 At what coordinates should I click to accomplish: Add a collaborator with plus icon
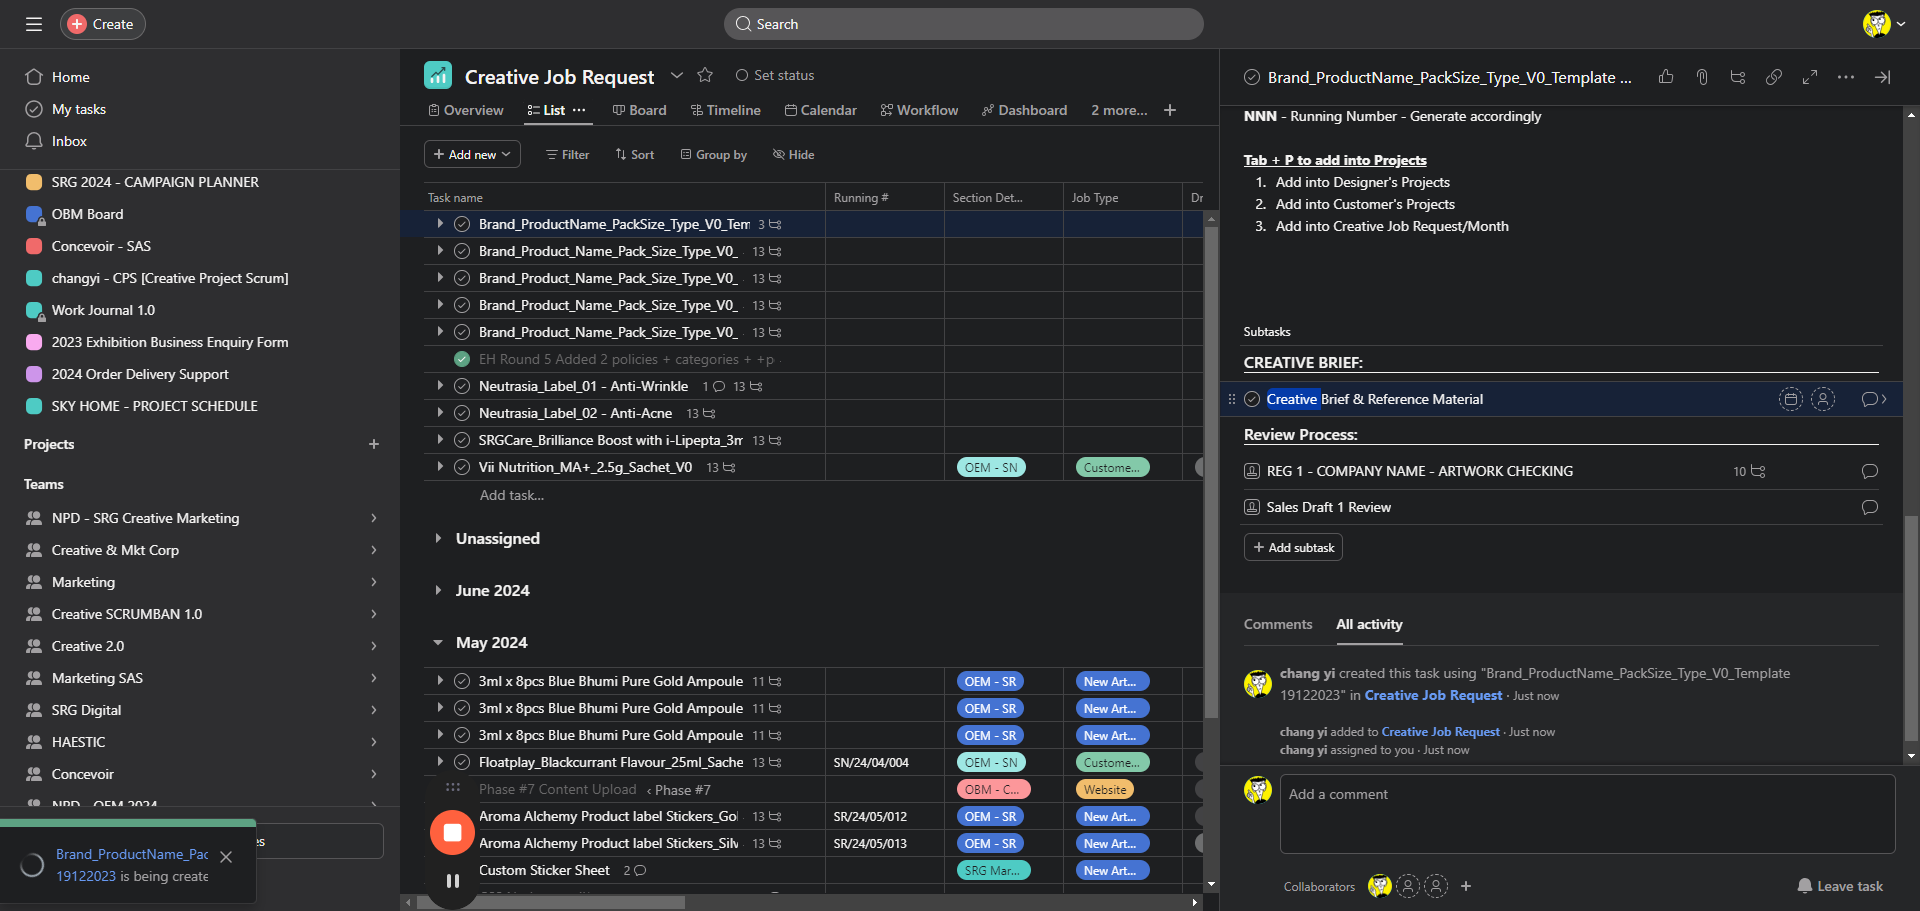(x=1466, y=886)
